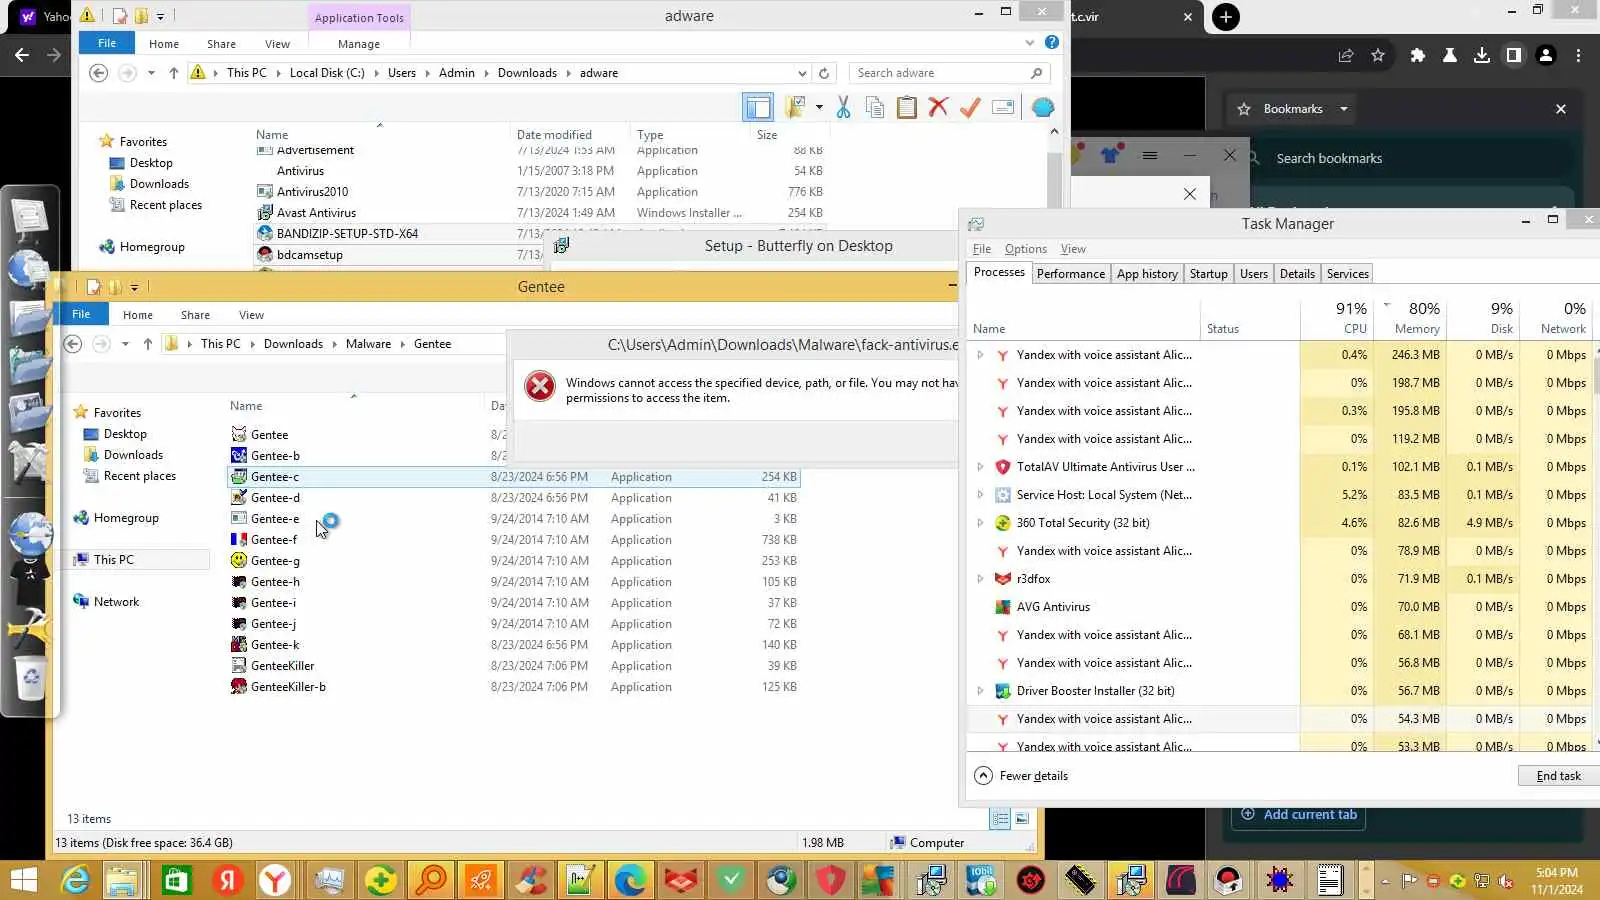Switch to details view in Gentee window
This screenshot has width=1600, height=900.
[1000, 819]
